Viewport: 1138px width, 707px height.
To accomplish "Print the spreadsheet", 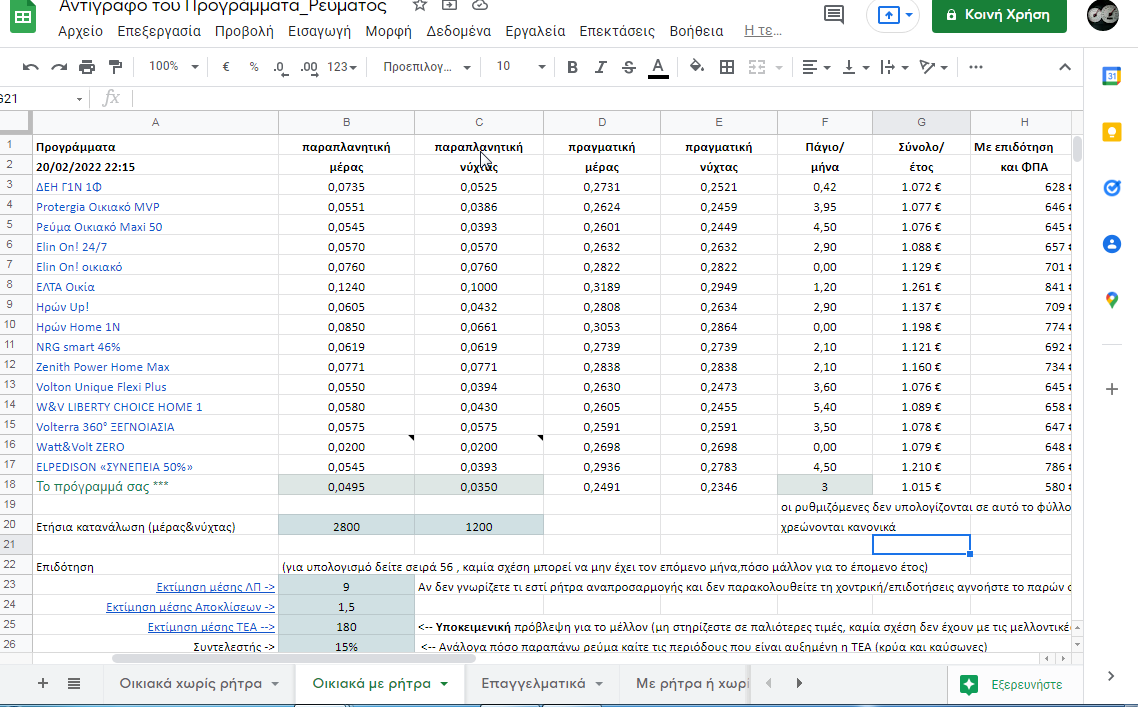I will coord(87,68).
